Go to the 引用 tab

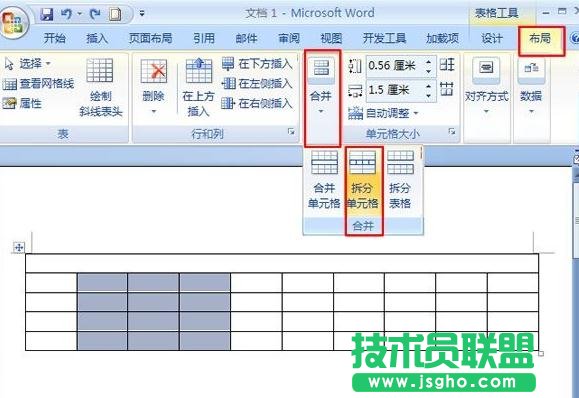click(x=204, y=38)
